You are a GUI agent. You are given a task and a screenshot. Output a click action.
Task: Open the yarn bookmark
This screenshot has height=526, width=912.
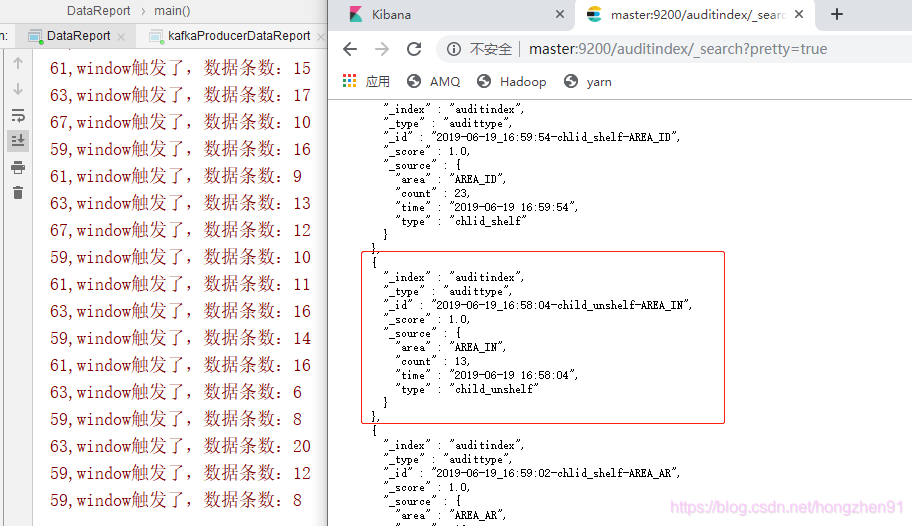[588, 81]
